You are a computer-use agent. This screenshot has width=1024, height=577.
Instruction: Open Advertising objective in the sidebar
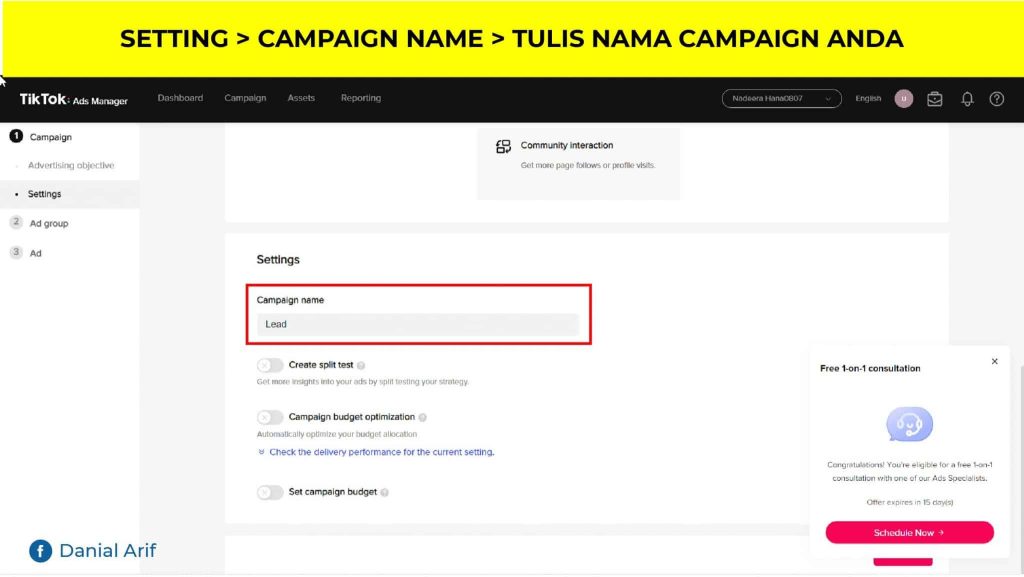pos(71,166)
